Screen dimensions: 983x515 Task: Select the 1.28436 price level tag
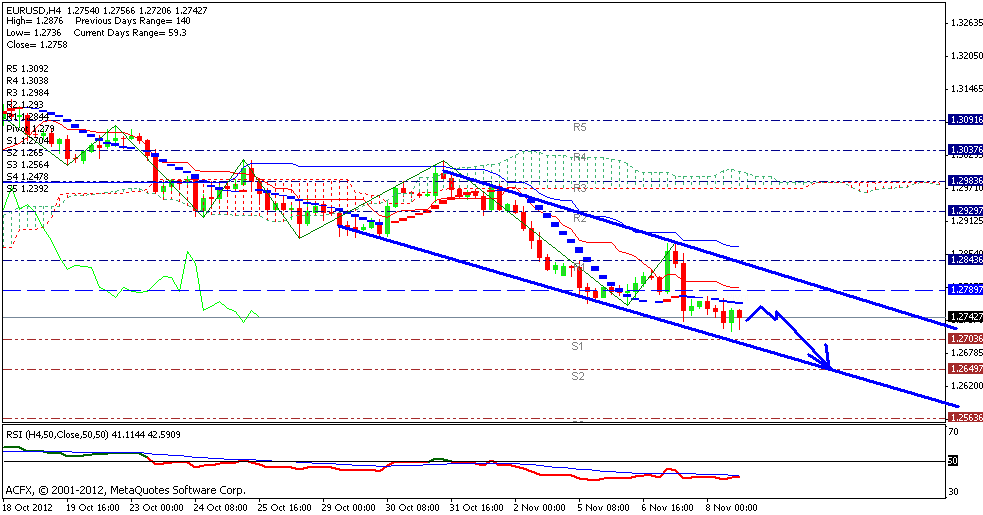965,260
